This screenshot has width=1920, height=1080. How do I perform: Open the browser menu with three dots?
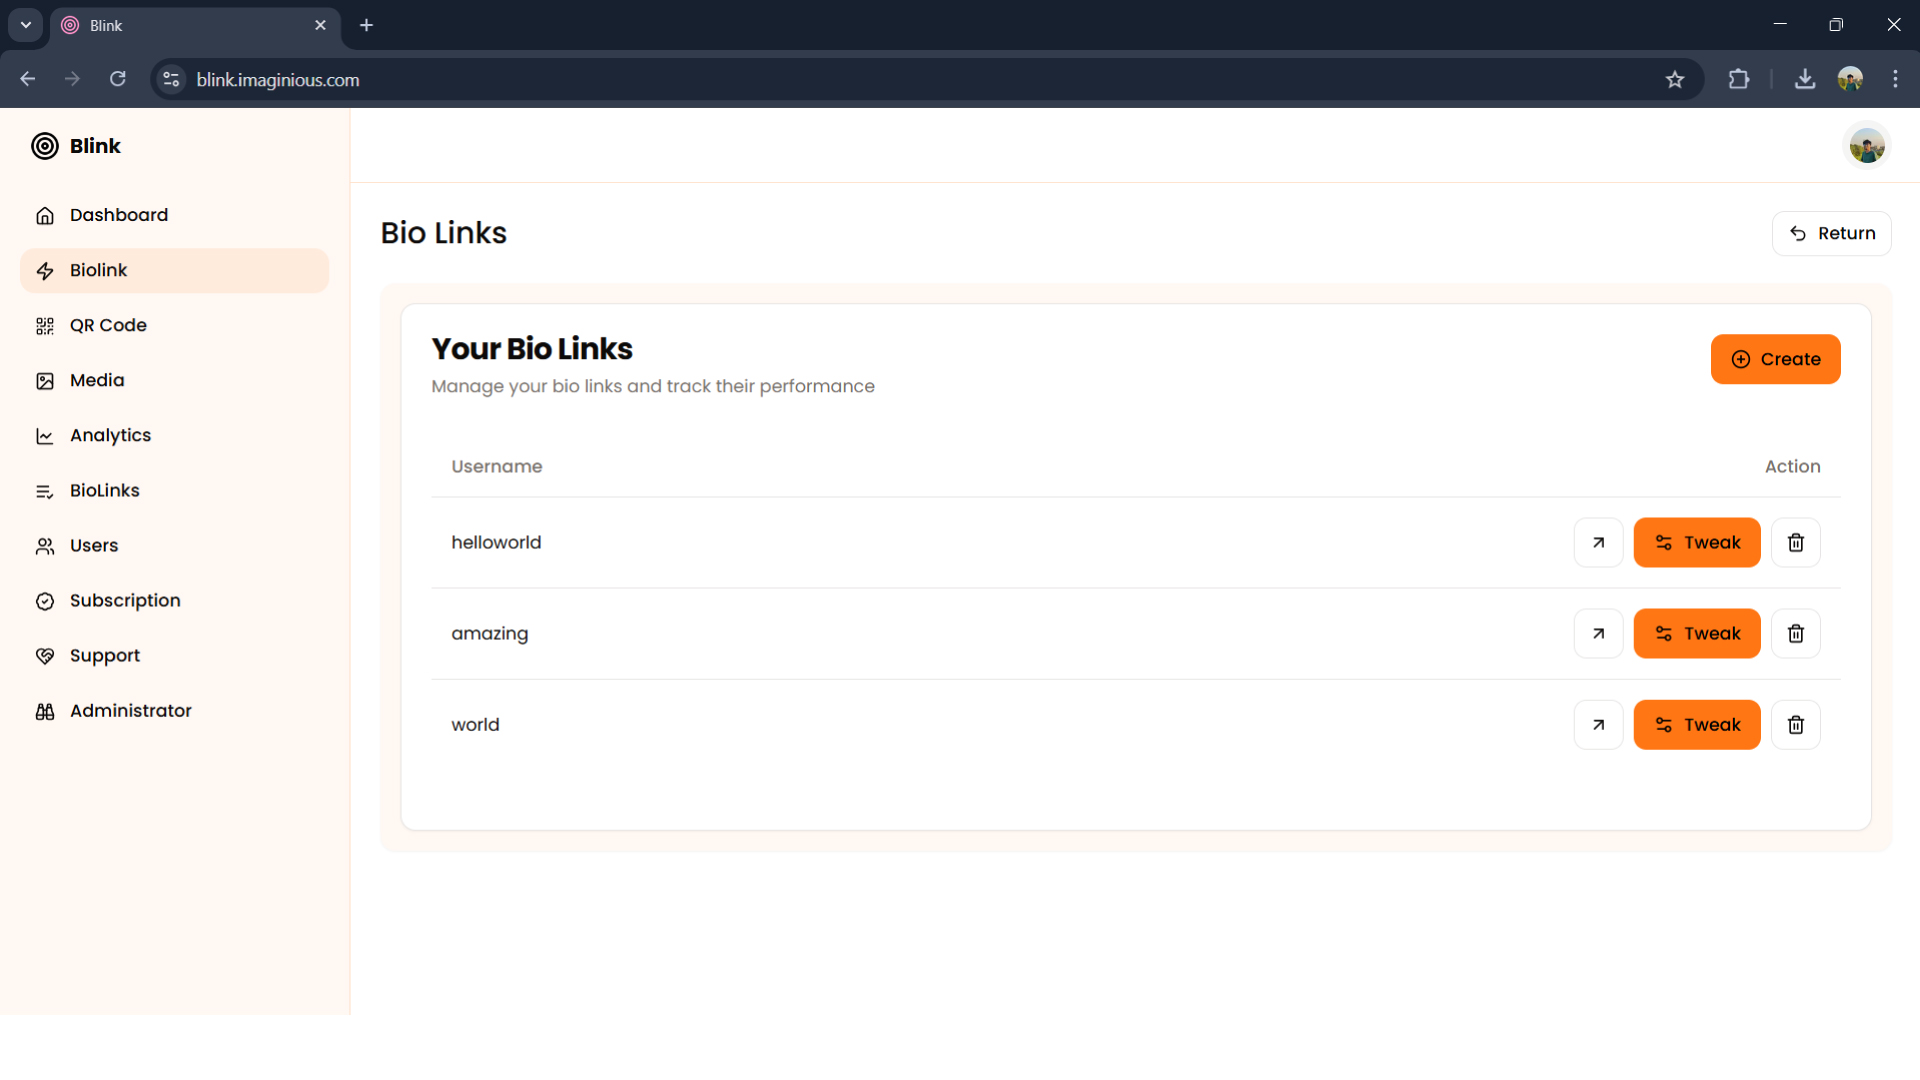pyautogui.click(x=1896, y=79)
